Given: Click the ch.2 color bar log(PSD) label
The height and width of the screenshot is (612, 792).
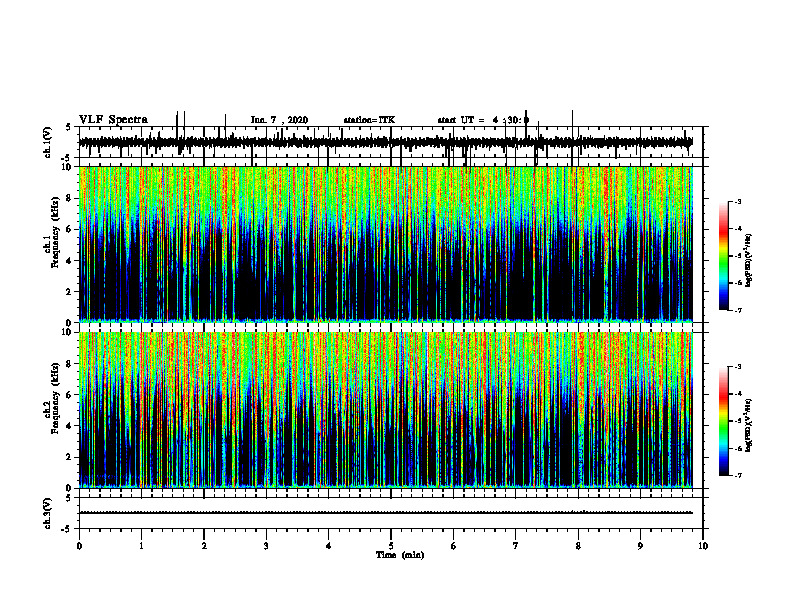Looking at the screenshot, I should click(748, 425).
